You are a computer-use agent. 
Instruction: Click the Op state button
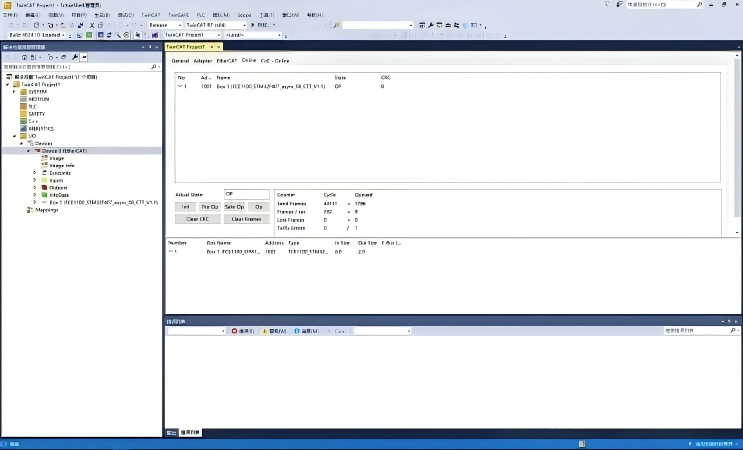(259, 207)
